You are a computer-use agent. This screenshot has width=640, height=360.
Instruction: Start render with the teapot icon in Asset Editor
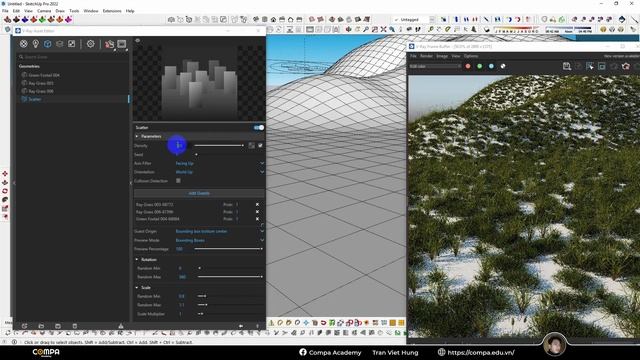[109, 44]
